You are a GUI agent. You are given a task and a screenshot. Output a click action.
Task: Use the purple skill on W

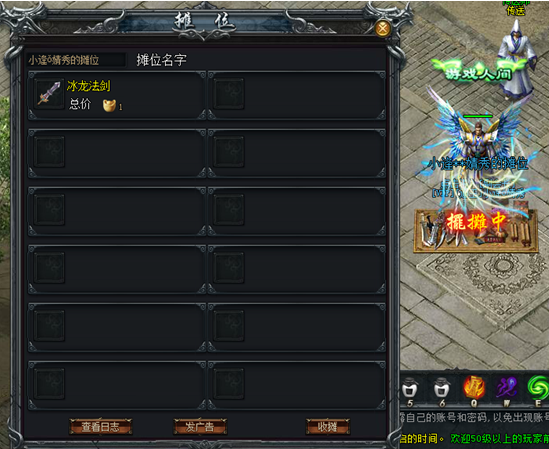[507, 388]
